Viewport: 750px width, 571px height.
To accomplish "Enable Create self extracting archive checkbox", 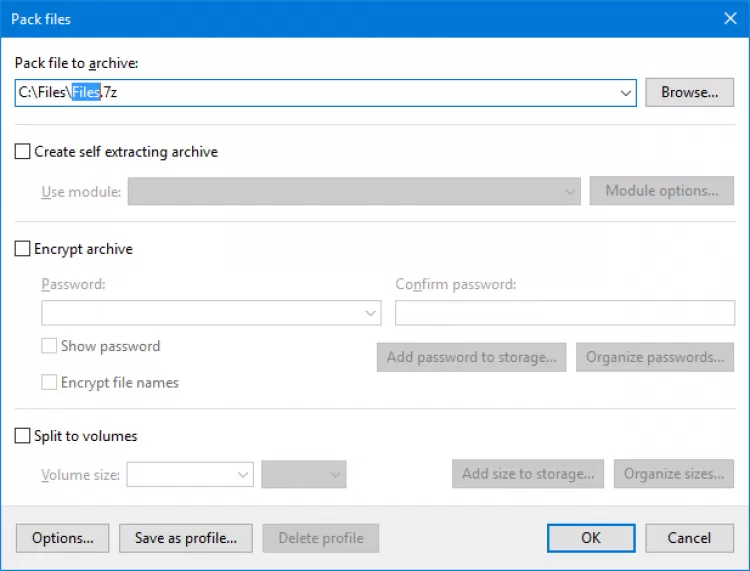I will (23, 152).
